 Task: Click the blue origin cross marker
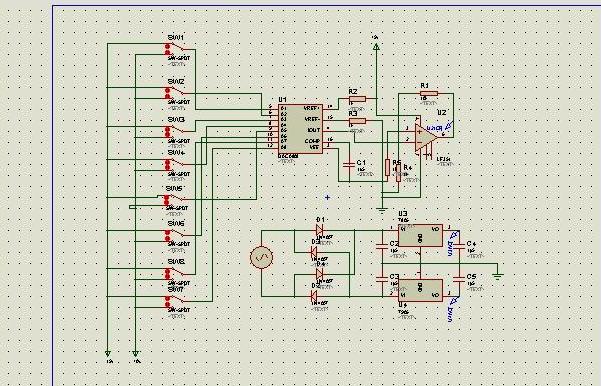point(327,197)
